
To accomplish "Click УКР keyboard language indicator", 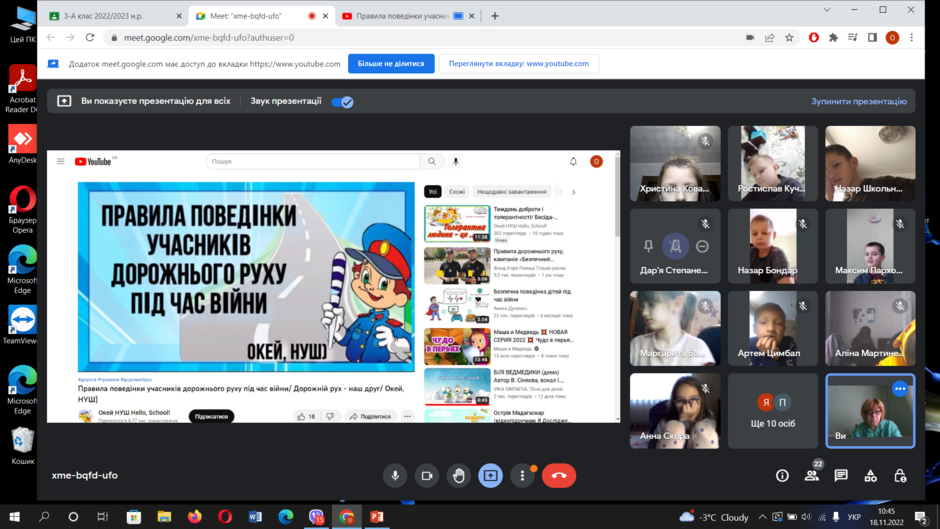I will coord(854,517).
